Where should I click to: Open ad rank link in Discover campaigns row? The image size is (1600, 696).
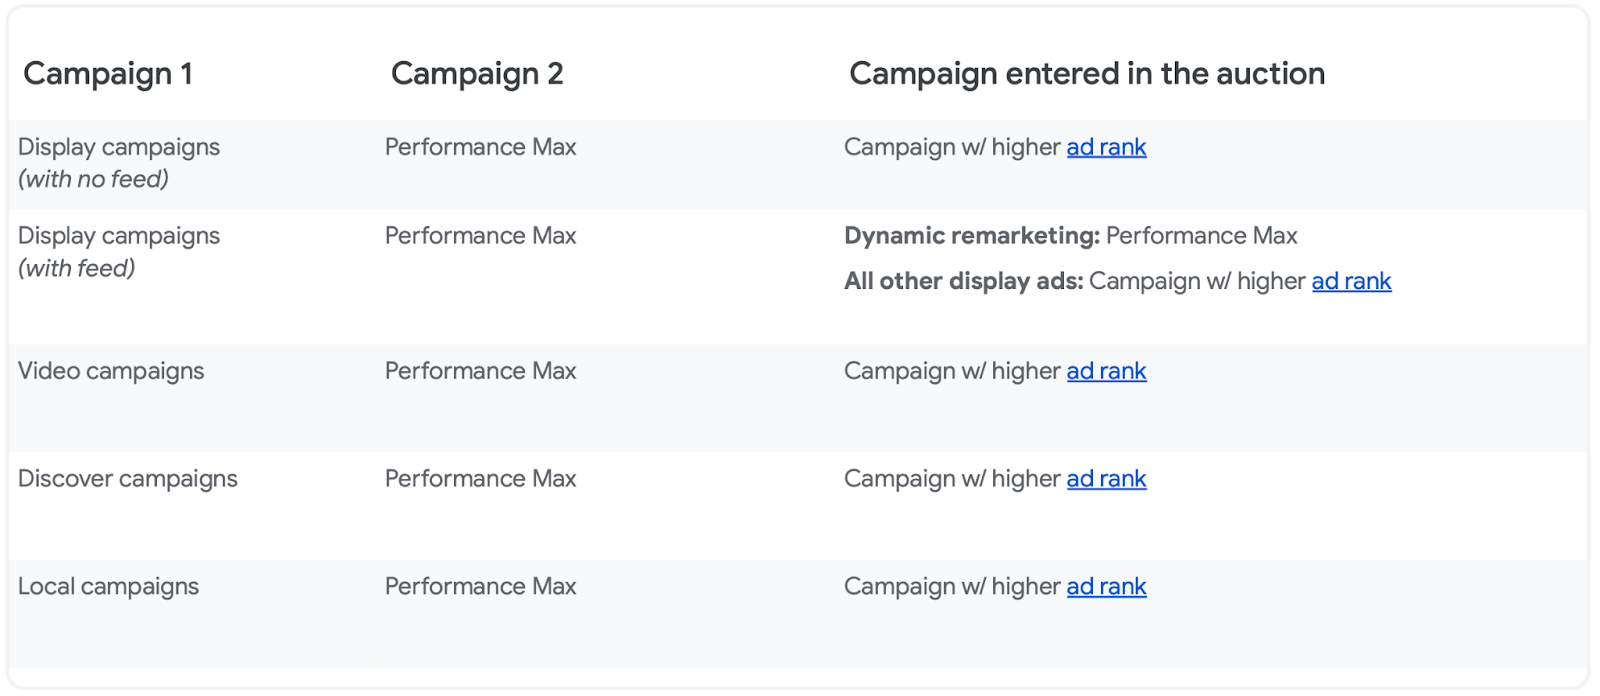pos(1106,479)
